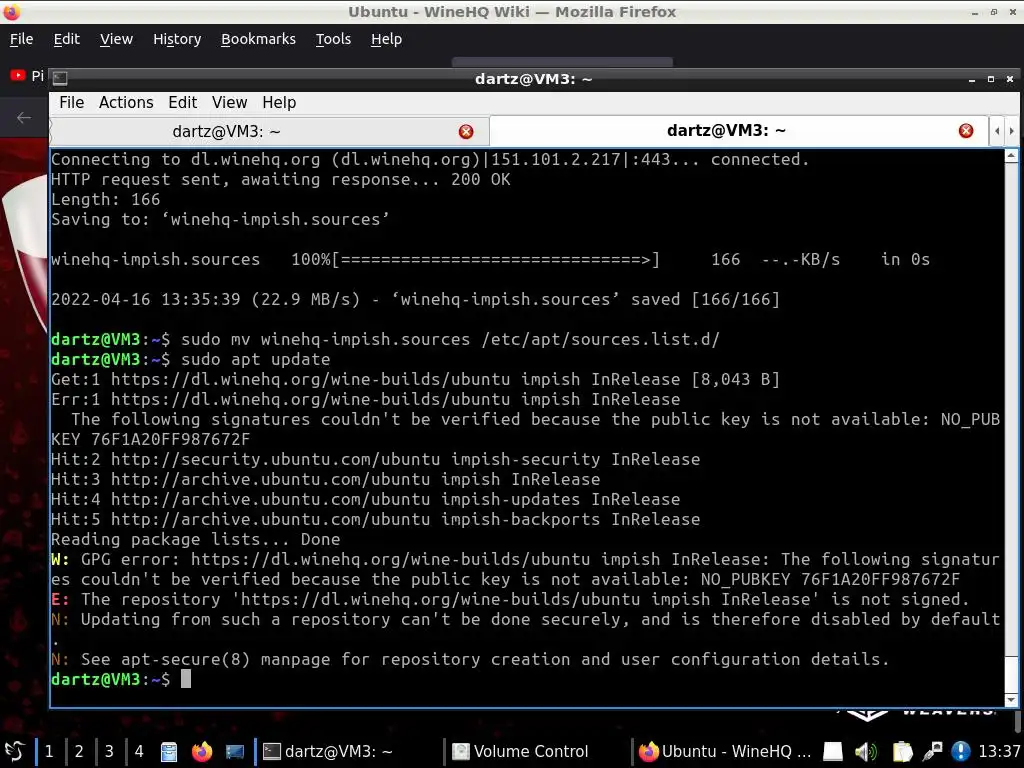Click the impish-security InRelease Hit:2 line

[376, 459]
